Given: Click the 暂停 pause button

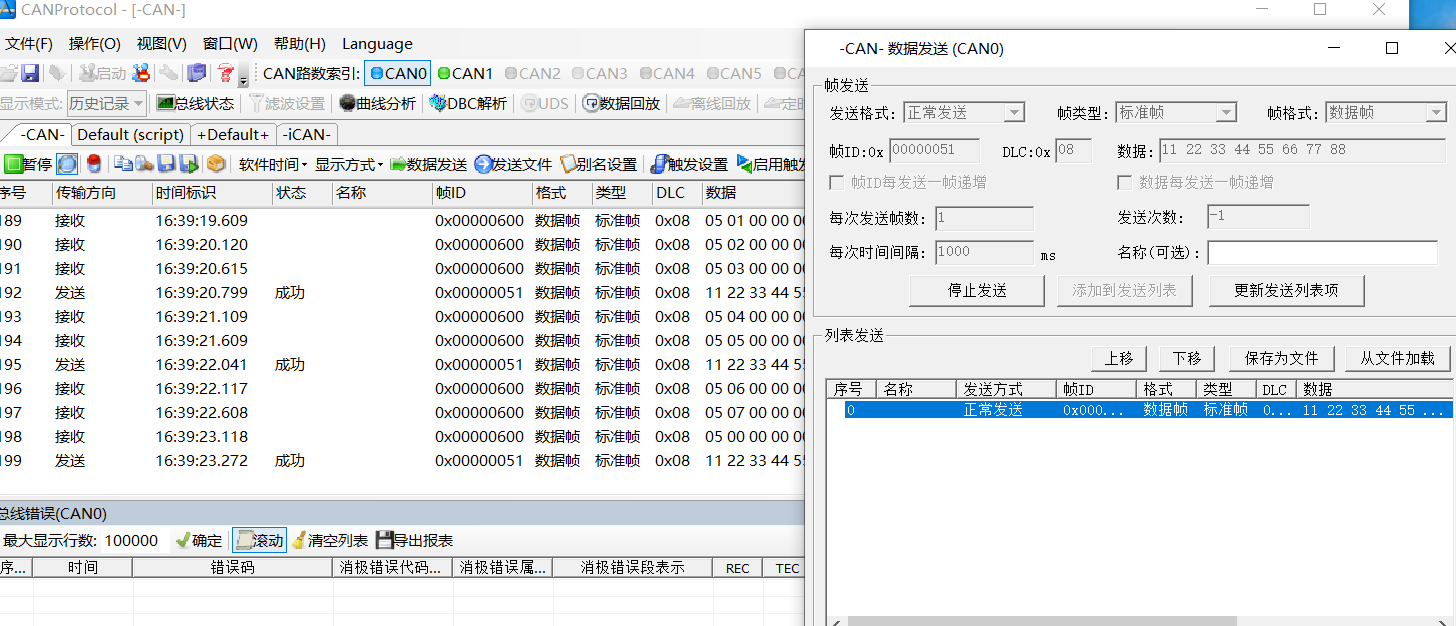Looking at the screenshot, I should point(28,164).
